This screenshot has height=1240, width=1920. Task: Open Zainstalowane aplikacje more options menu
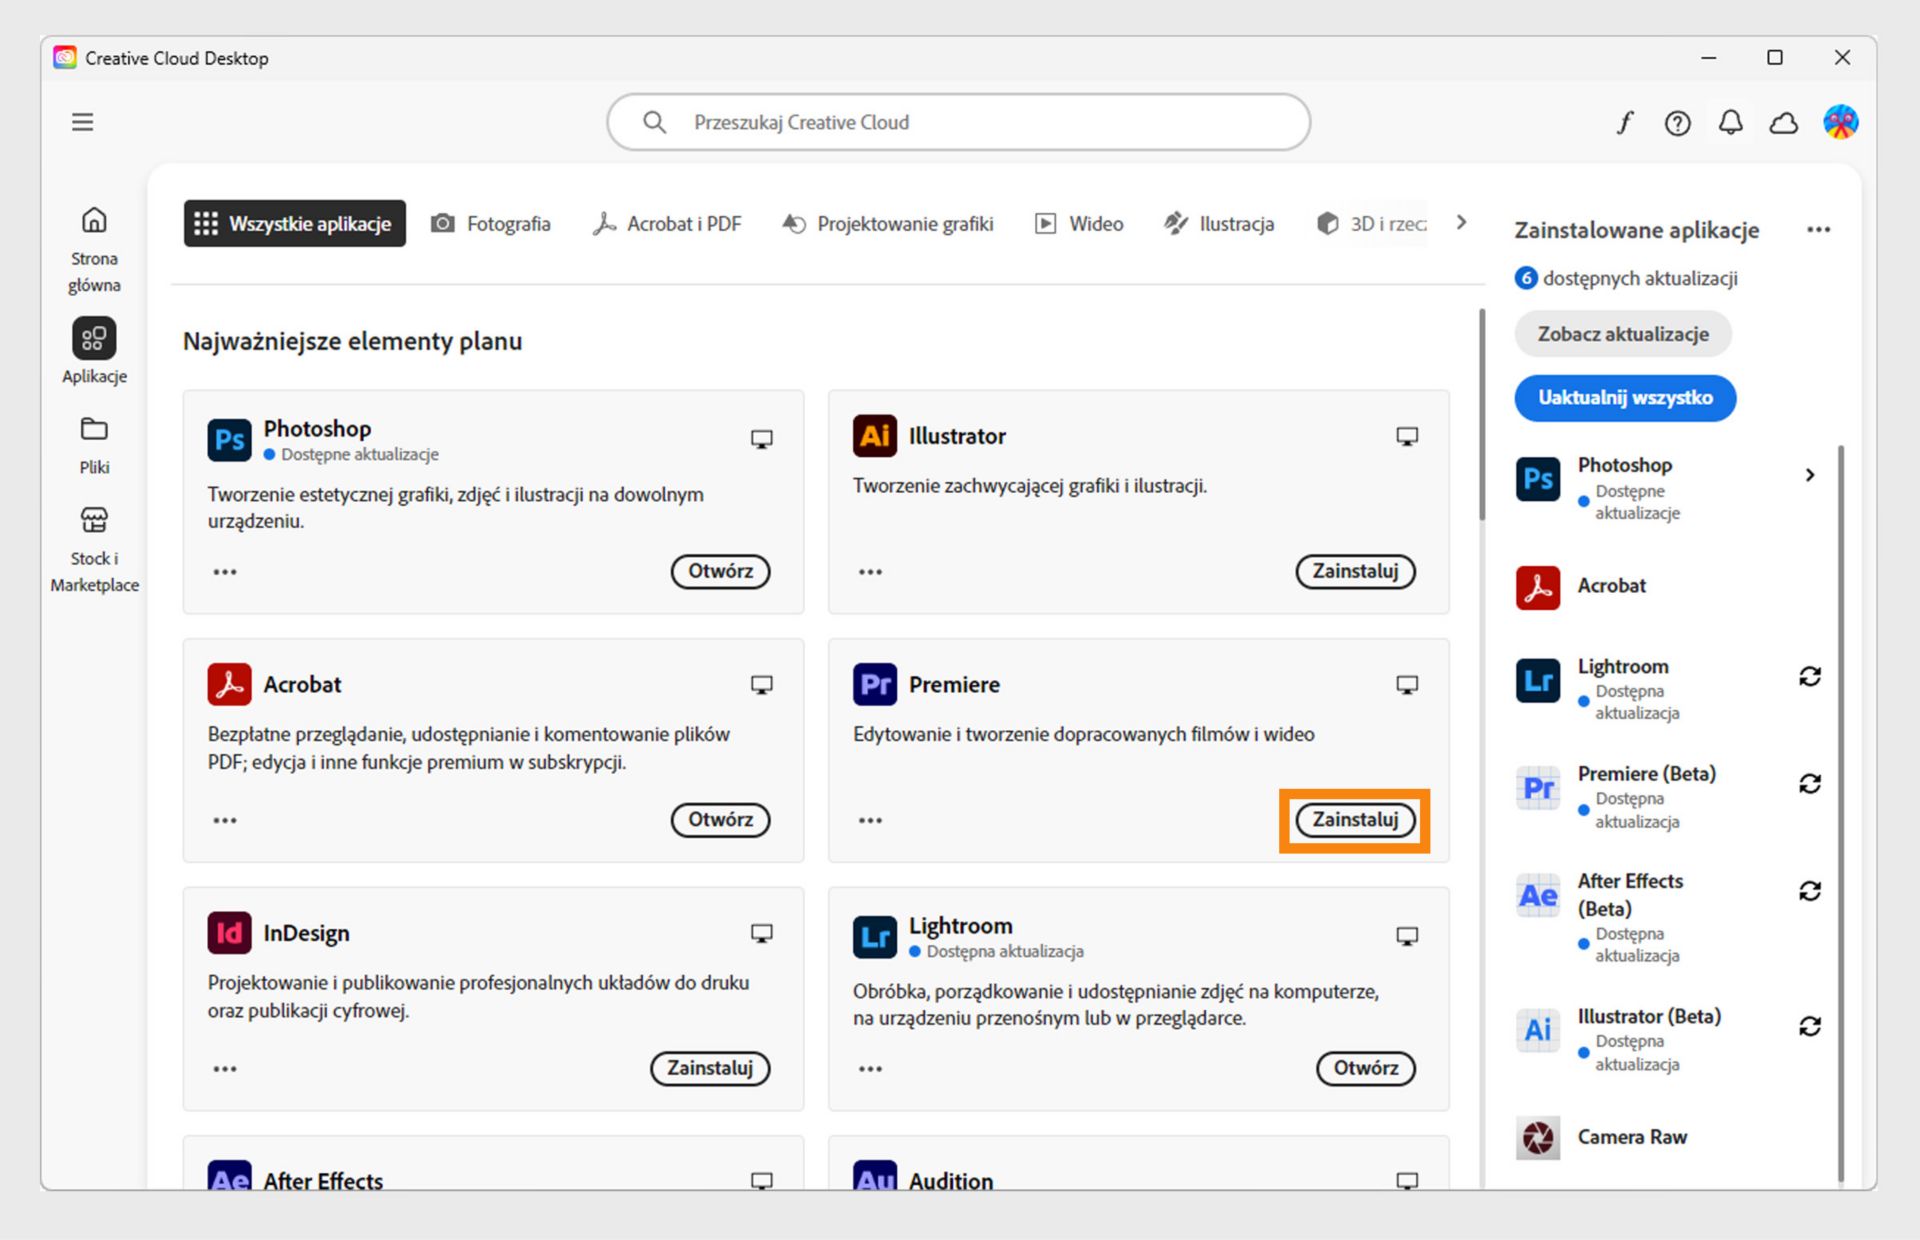click(1818, 230)
